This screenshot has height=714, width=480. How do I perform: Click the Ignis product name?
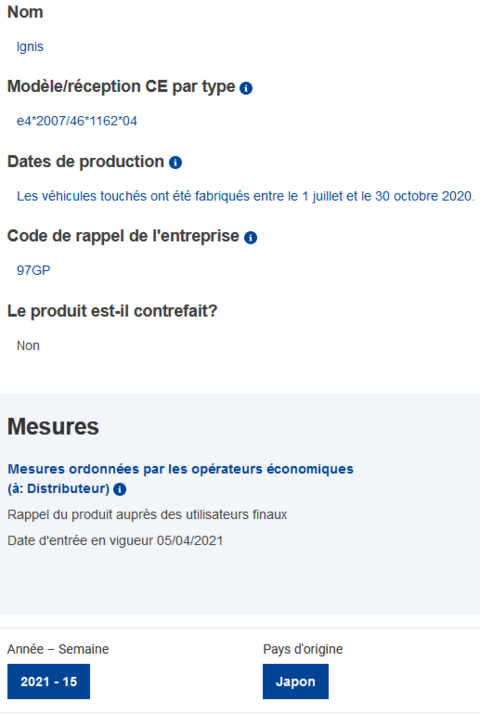[x=30, y=47]
